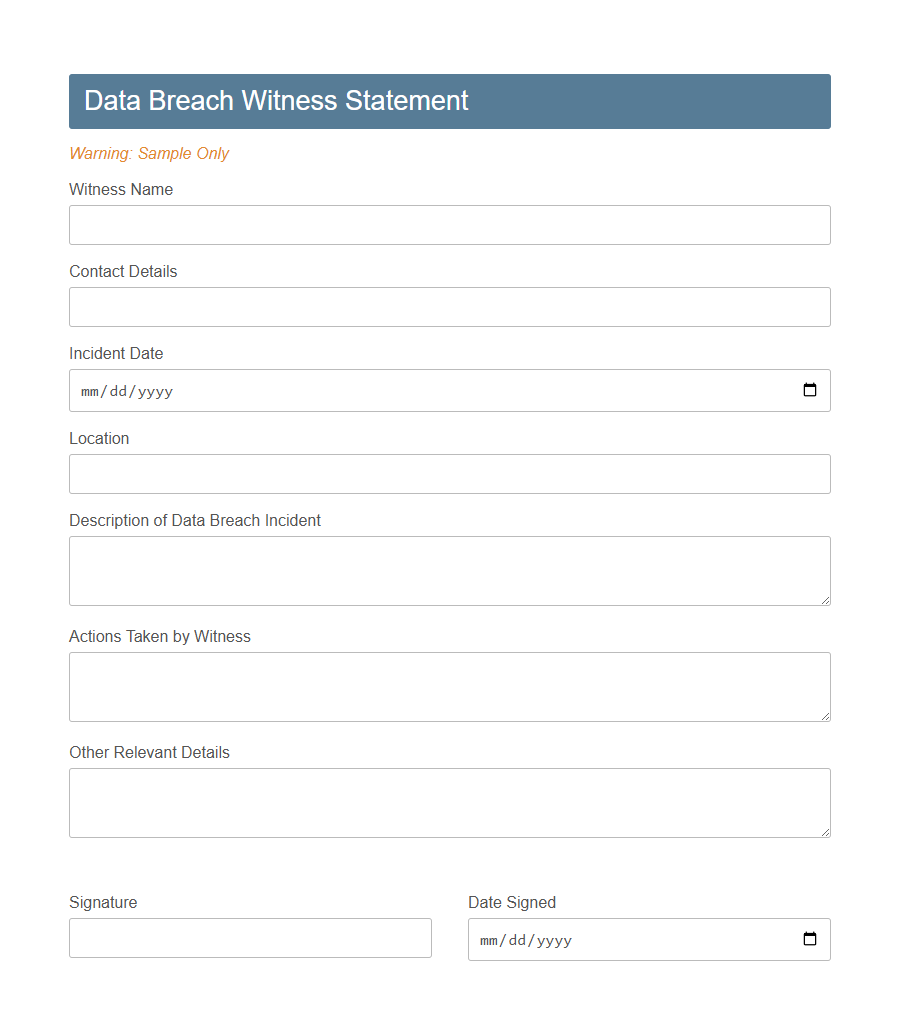Select the yyyy segment in Incident Date
The width and height of the screenshot is (900, 1017).
click(x=156, y=391)
